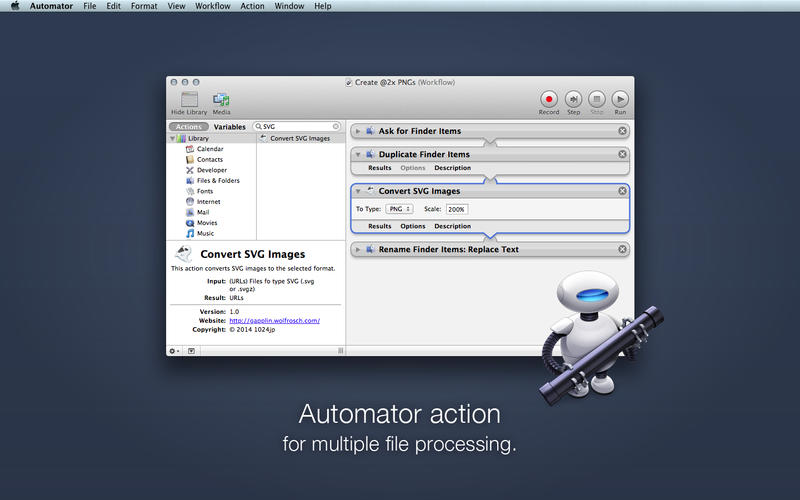Open the Apple menu
This screenshot has height=500, width=800.
(15, 6)
